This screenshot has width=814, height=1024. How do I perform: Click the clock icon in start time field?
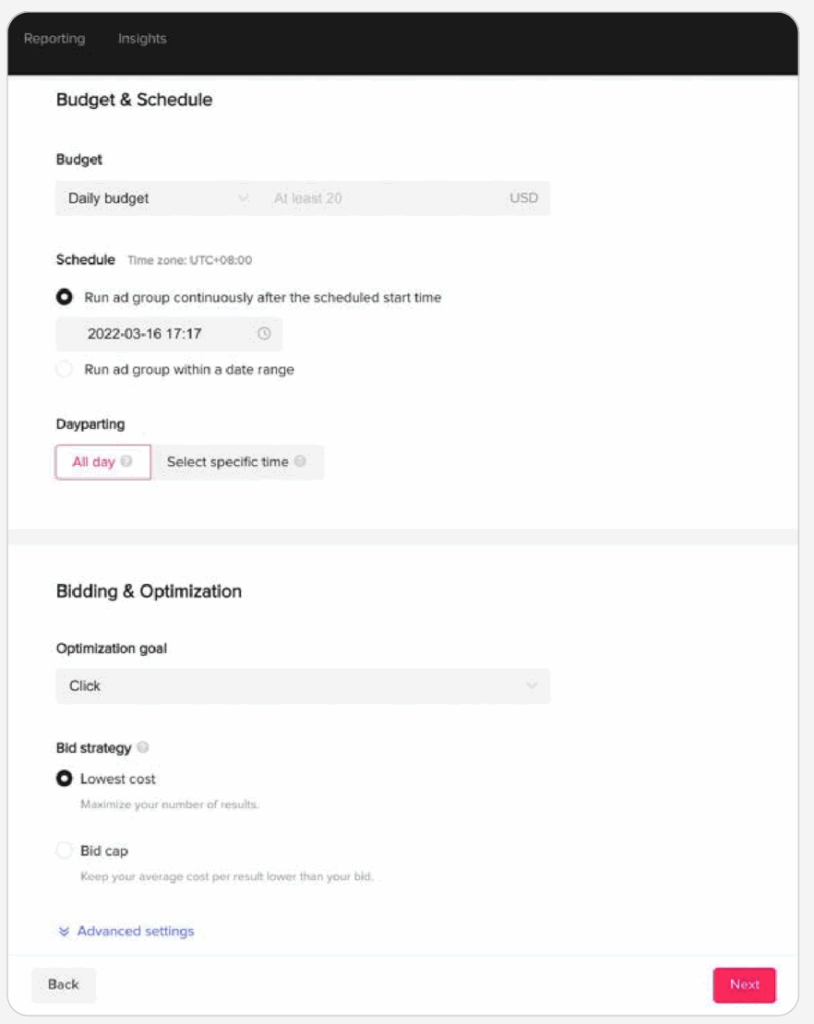264,334
